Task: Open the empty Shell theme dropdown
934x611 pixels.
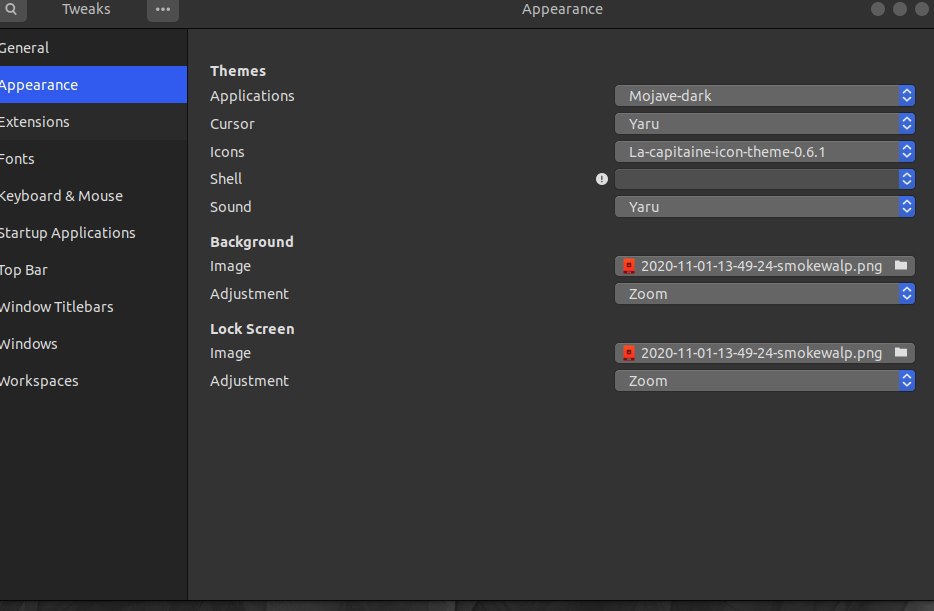Action: pyautogui.click(x=764, y=179)
